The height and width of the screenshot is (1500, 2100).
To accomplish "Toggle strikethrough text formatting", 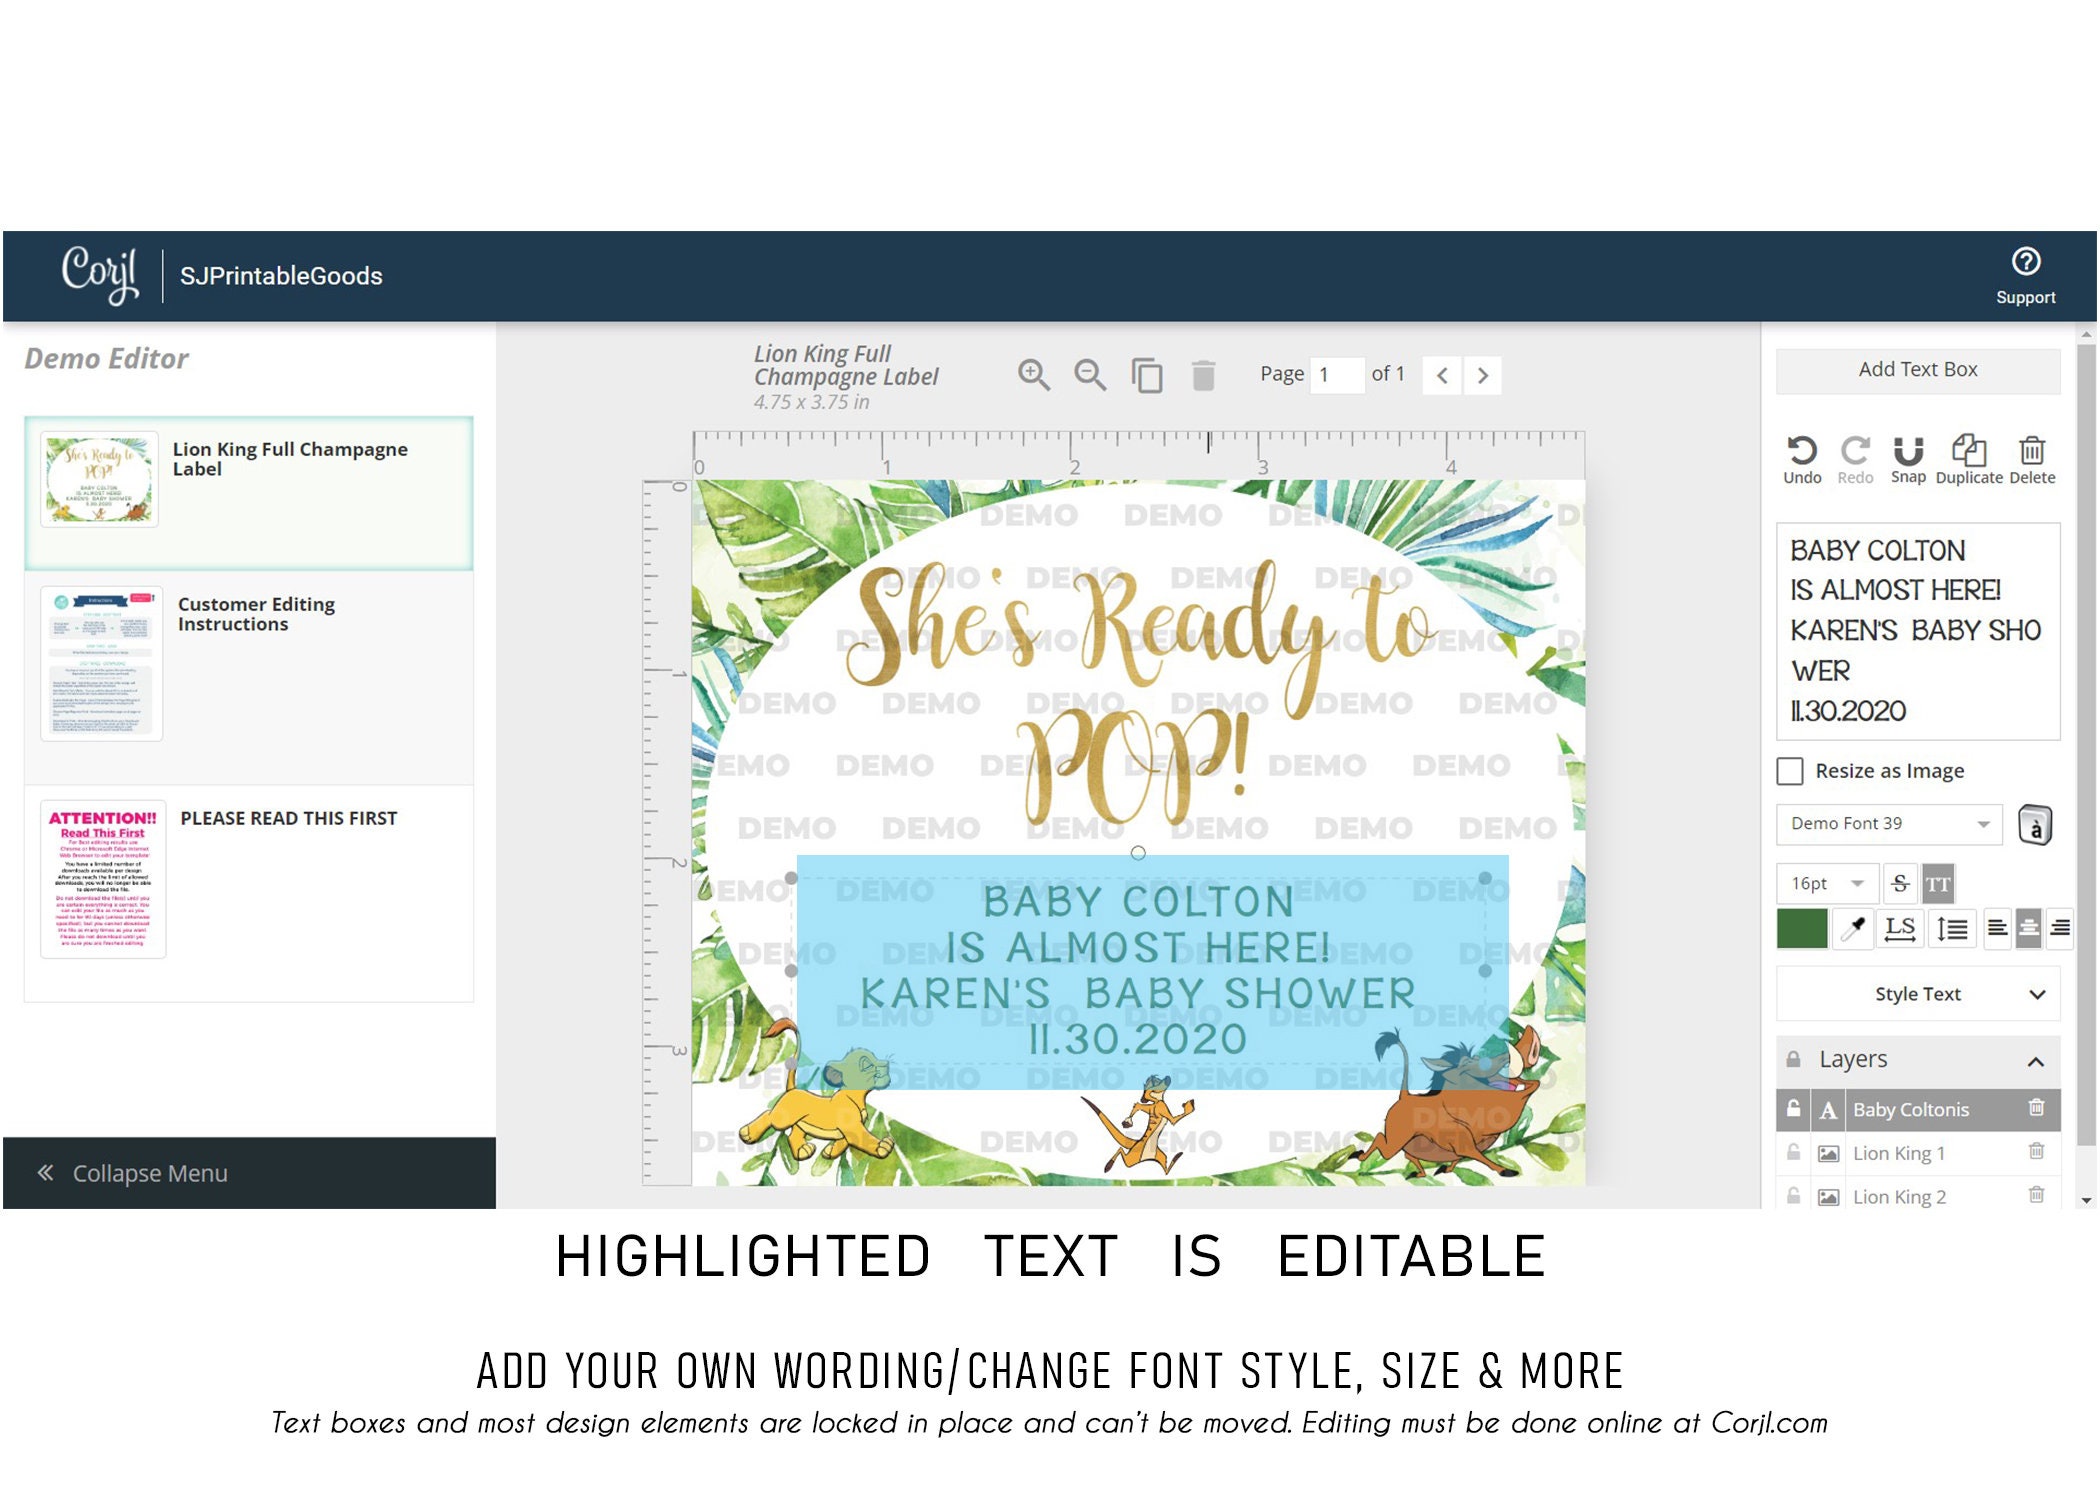I will tap(1900, 884).
